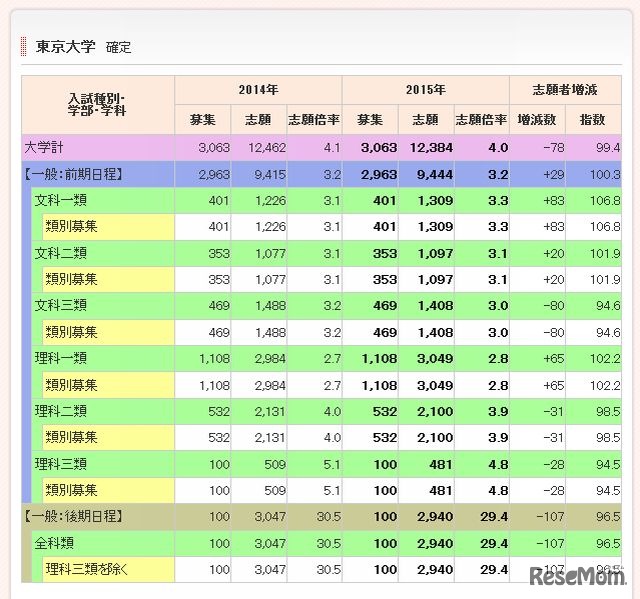The height and width of the screenshot is (599, 640).
Task: Click 類別募集 label under 理科一類
Action: (x=71, y=385)
